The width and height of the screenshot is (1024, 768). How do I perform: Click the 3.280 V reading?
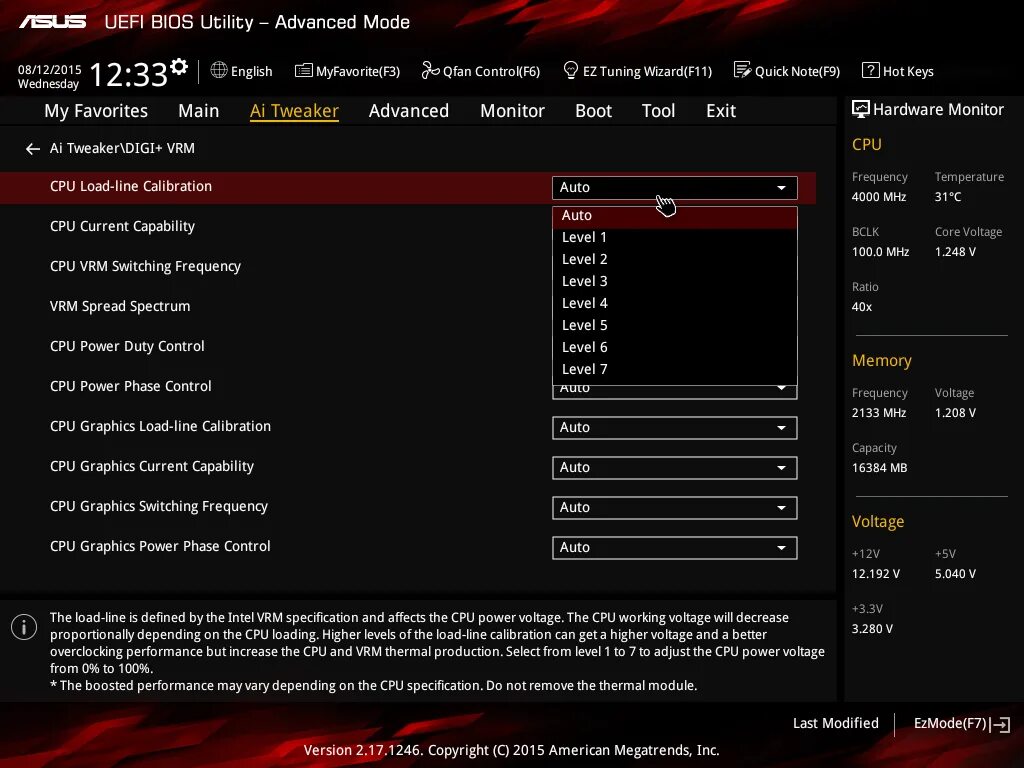coord(872,629)
